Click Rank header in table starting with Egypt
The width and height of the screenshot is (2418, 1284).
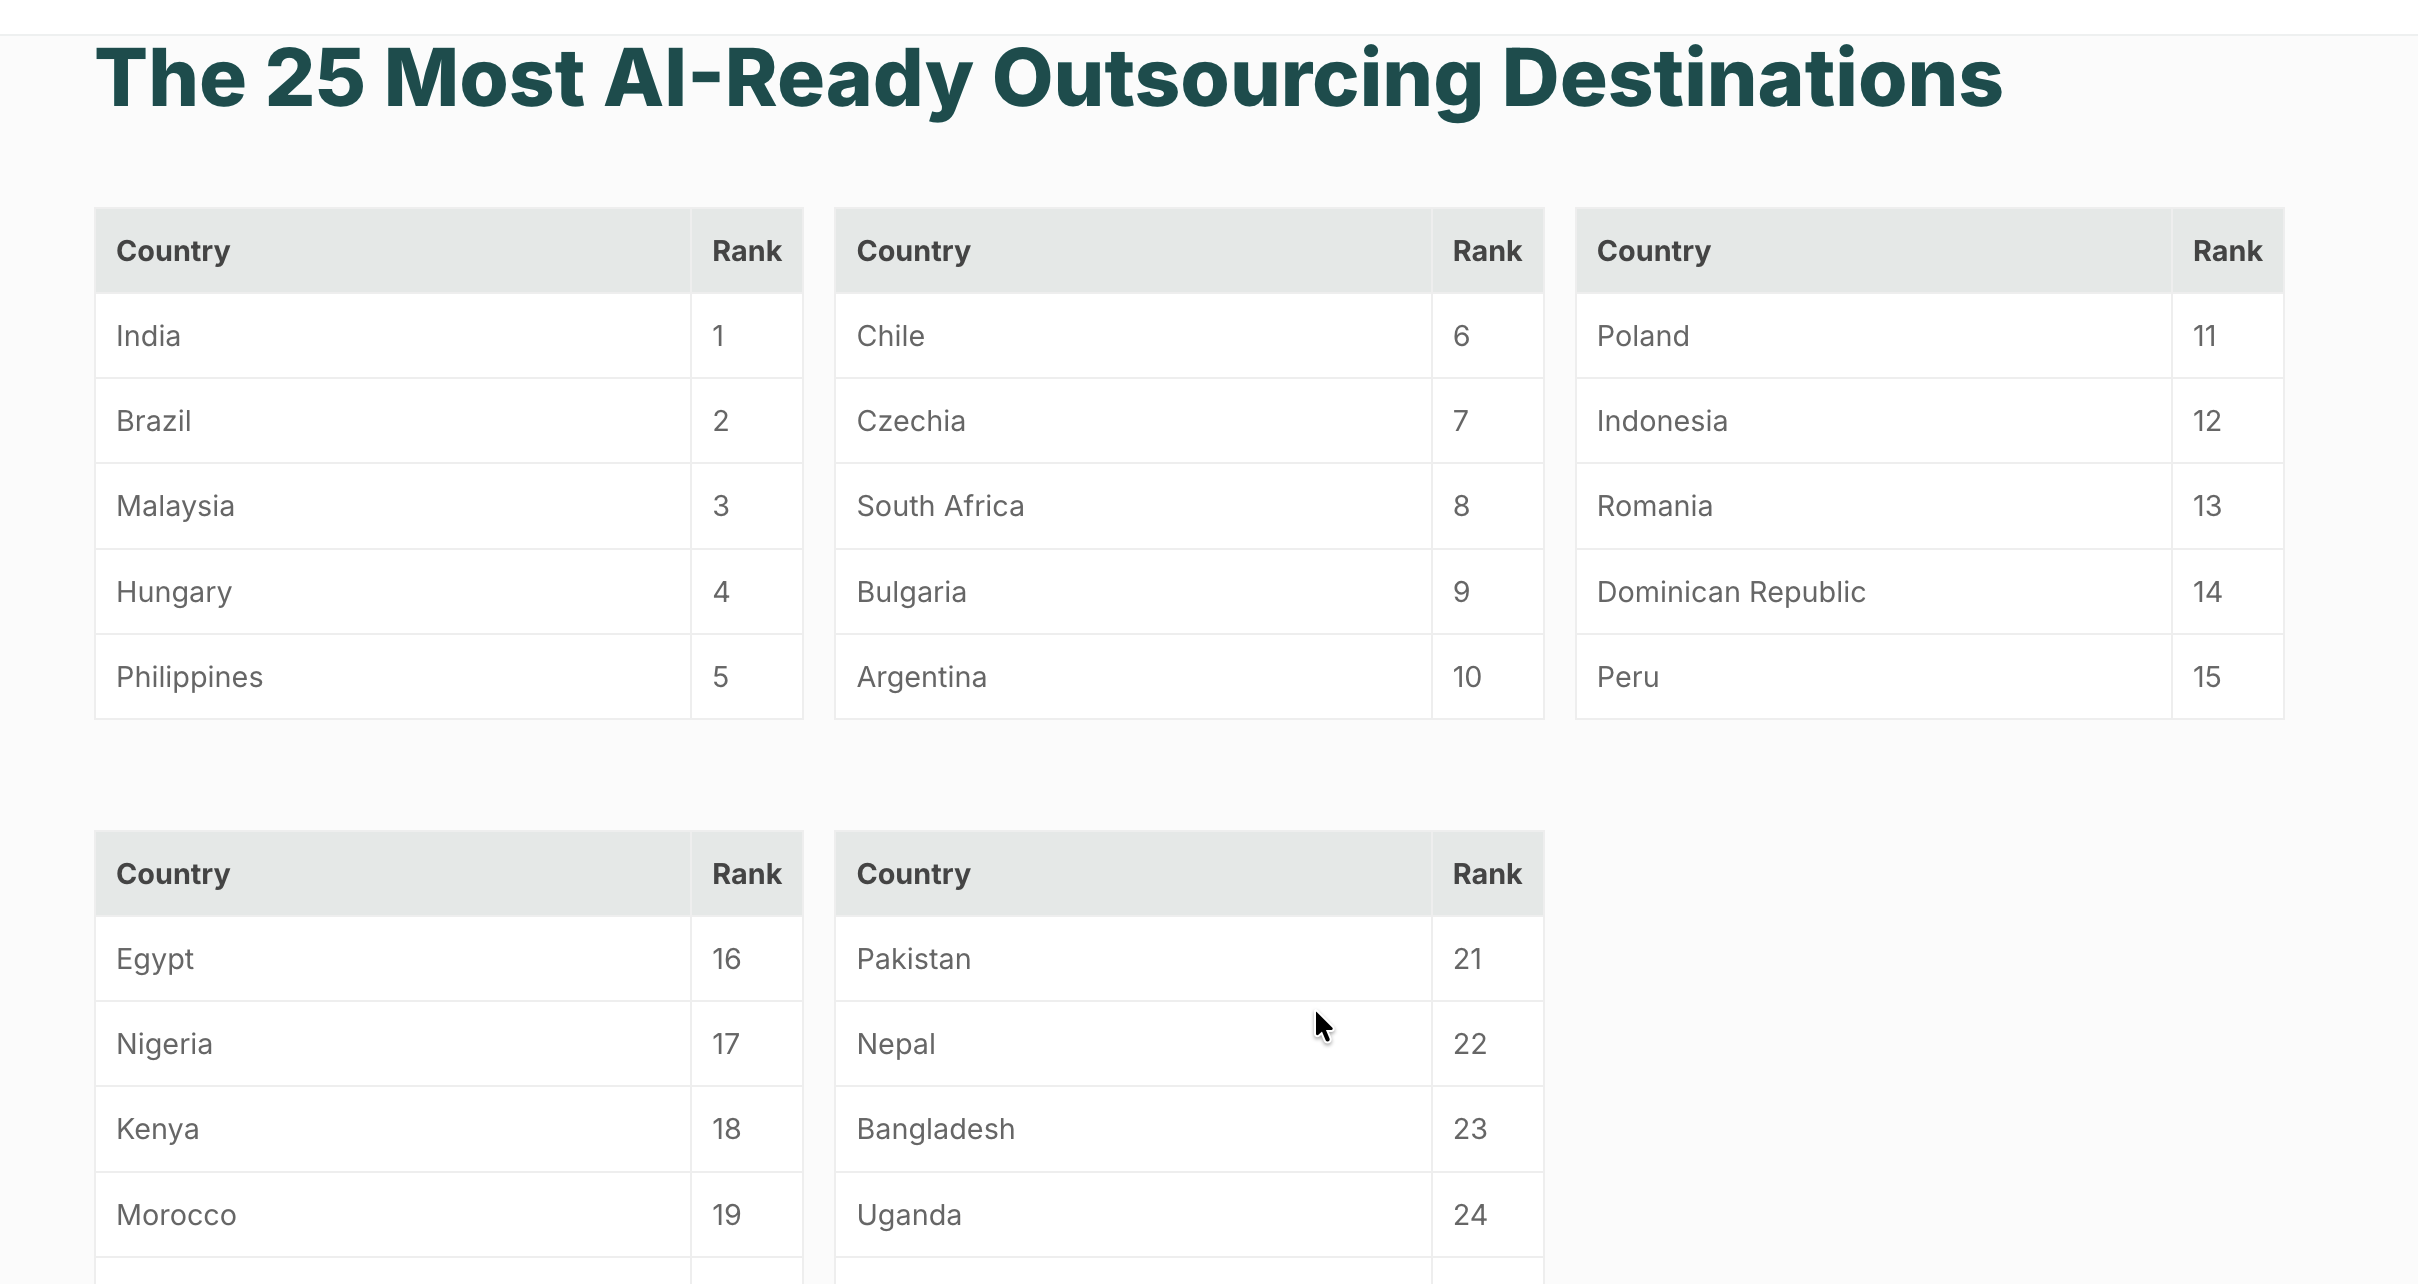click(x=747, y=874)
